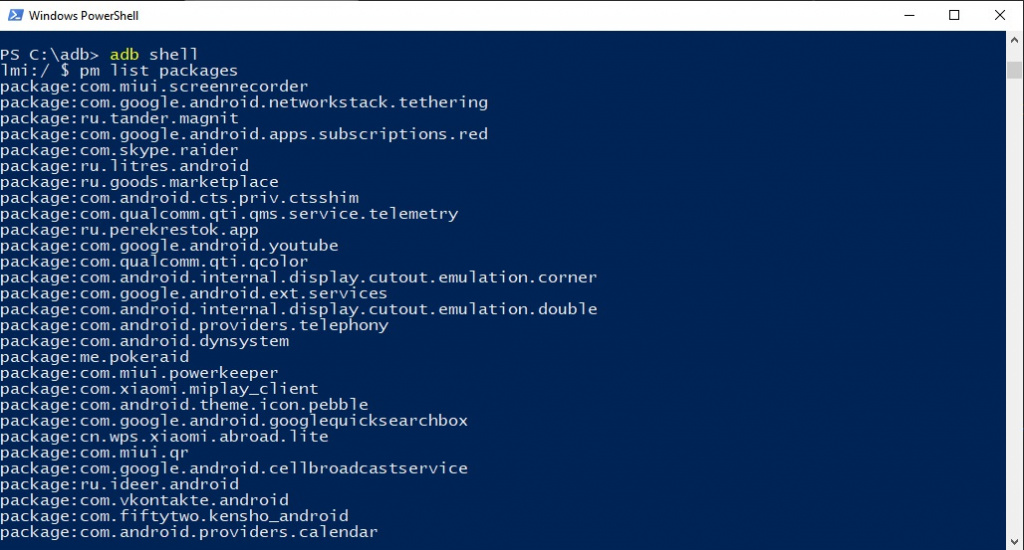Click the com.miui.screenrecorder package line
The image size is (1024, 550).
[x=154, y=86]
